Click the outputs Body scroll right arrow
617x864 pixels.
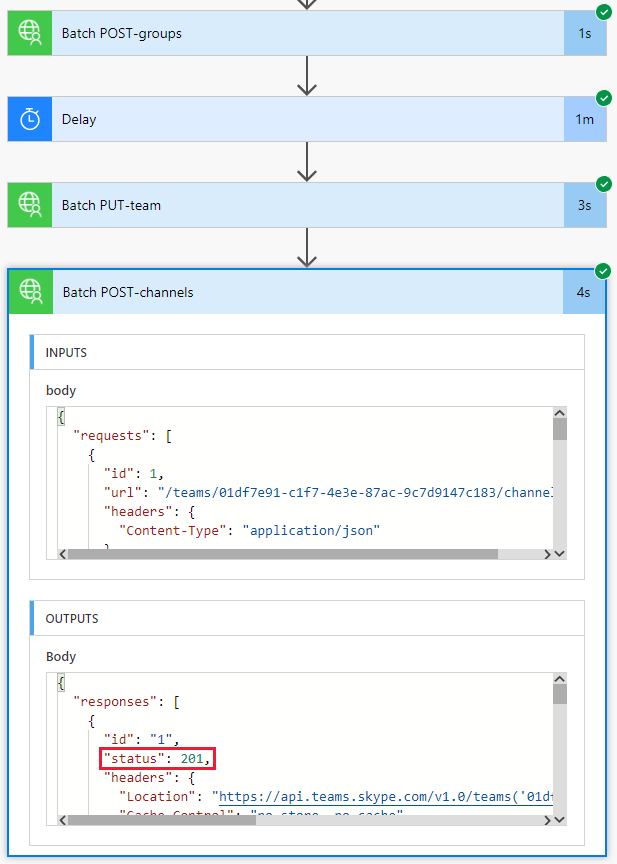click(x=547, y=820)
